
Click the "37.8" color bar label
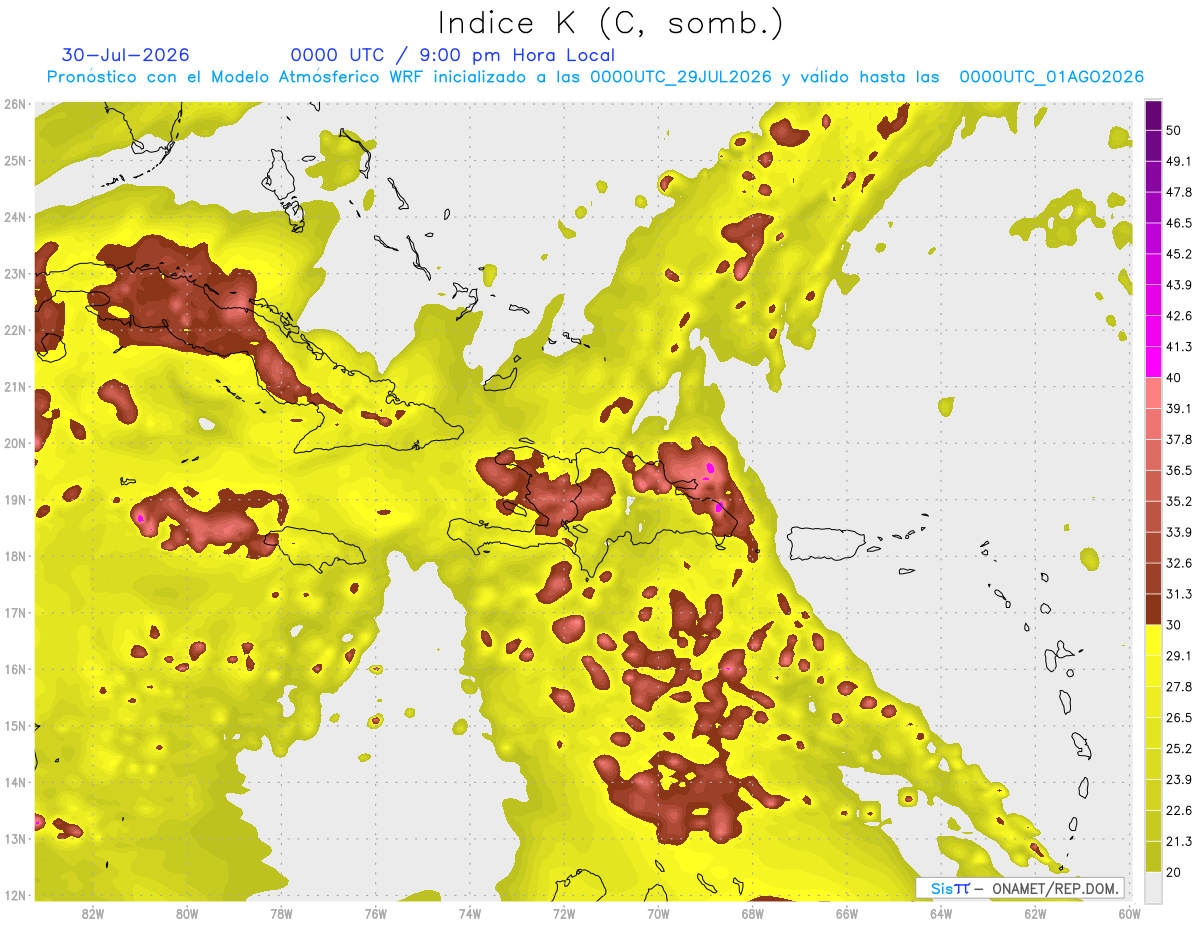pyautogui.click(x=1179, y=439)
